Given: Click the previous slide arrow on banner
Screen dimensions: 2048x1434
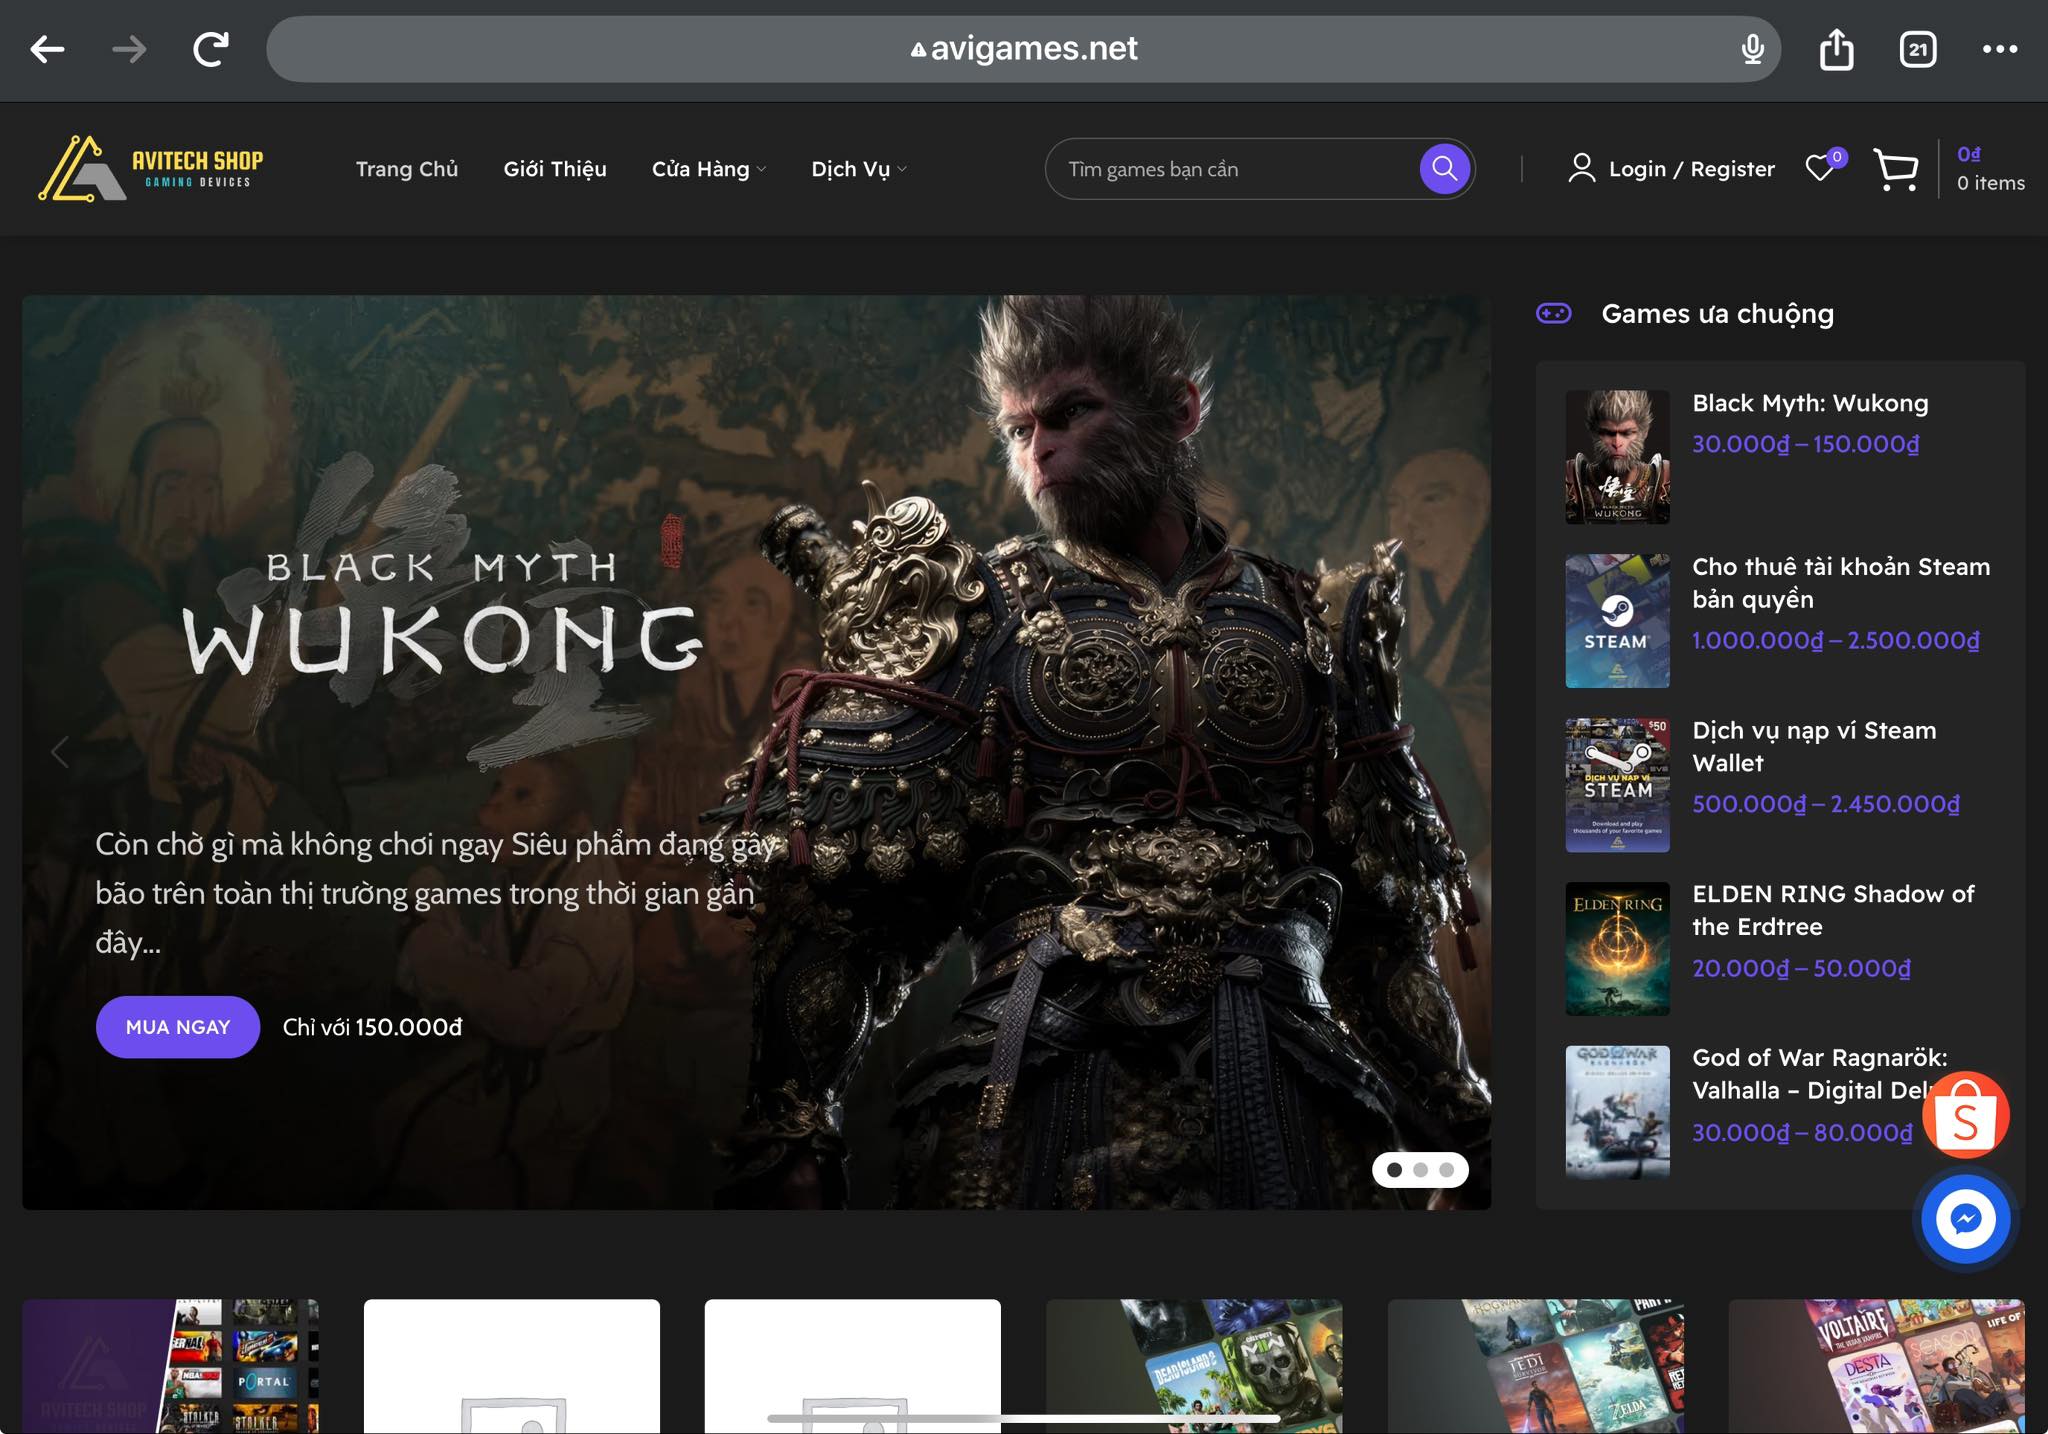Looking at the screenshot, I should click(x=60, y=752).
